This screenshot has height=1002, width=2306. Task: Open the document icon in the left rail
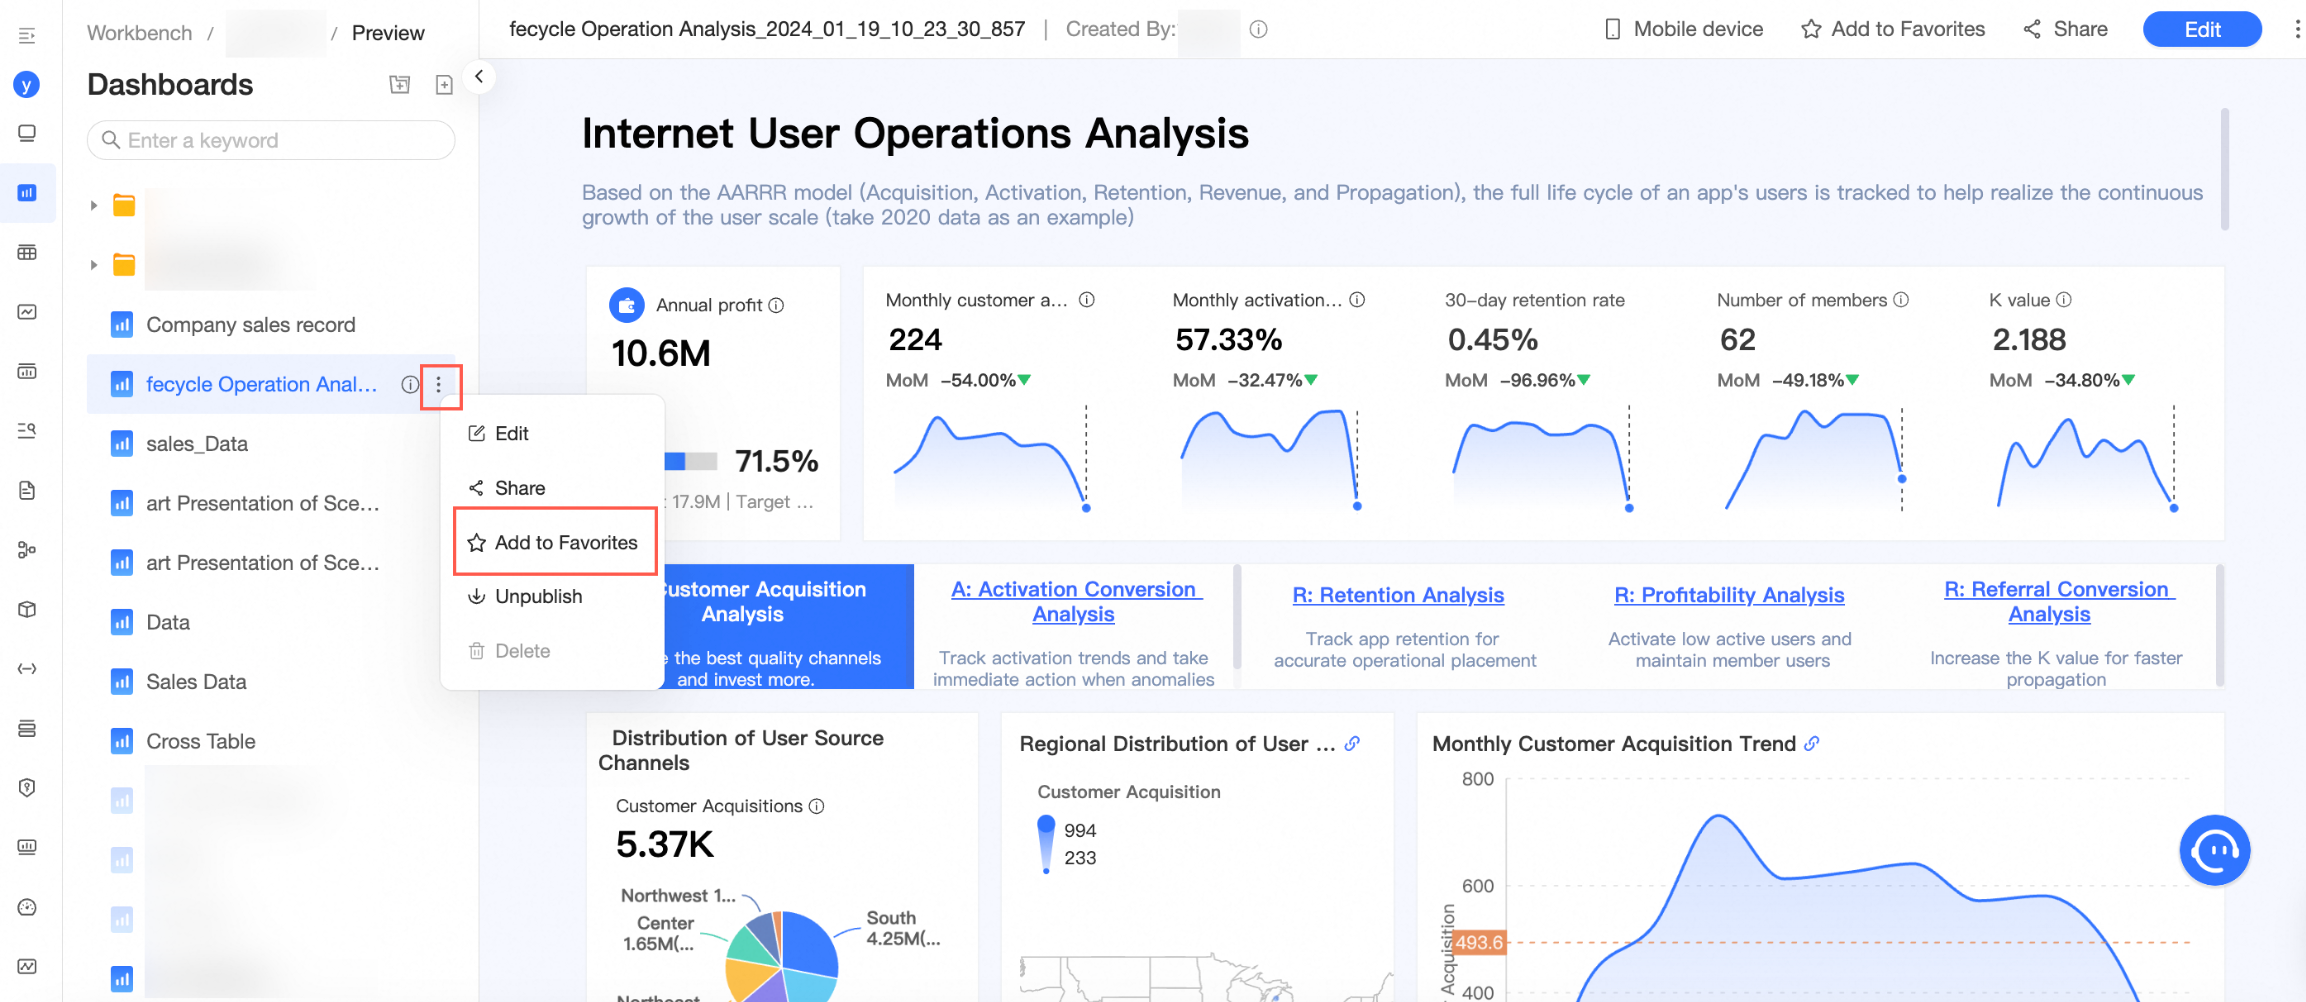click(x=27, y=490)
